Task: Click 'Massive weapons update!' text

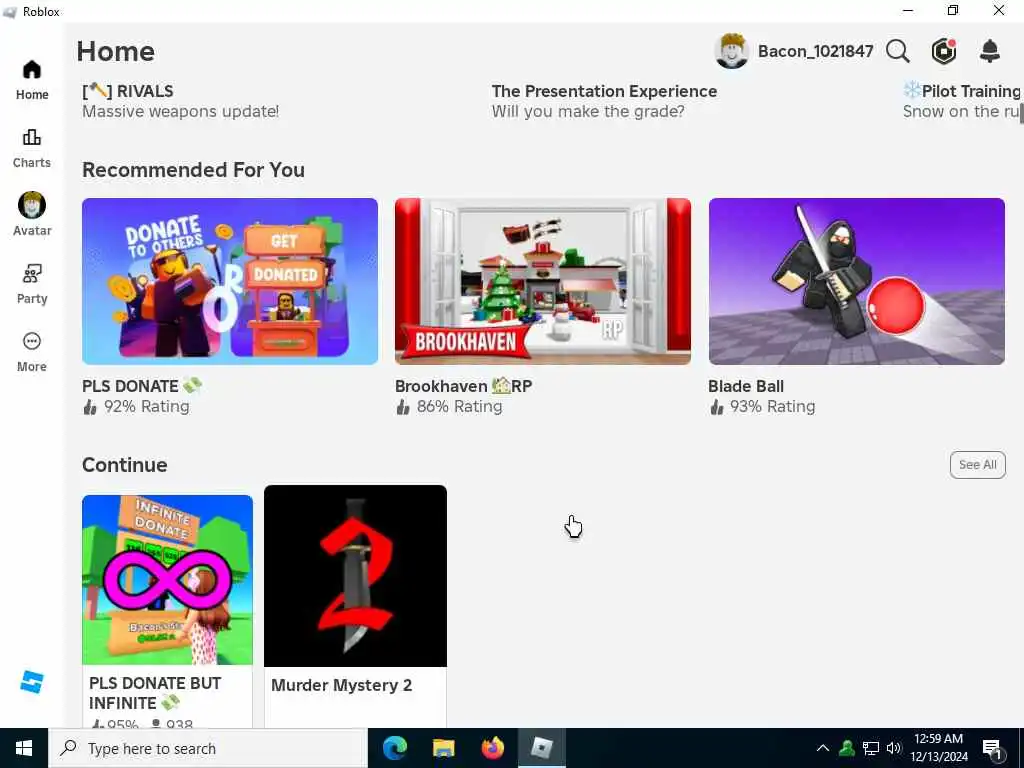Action: [x=180, y=112]
